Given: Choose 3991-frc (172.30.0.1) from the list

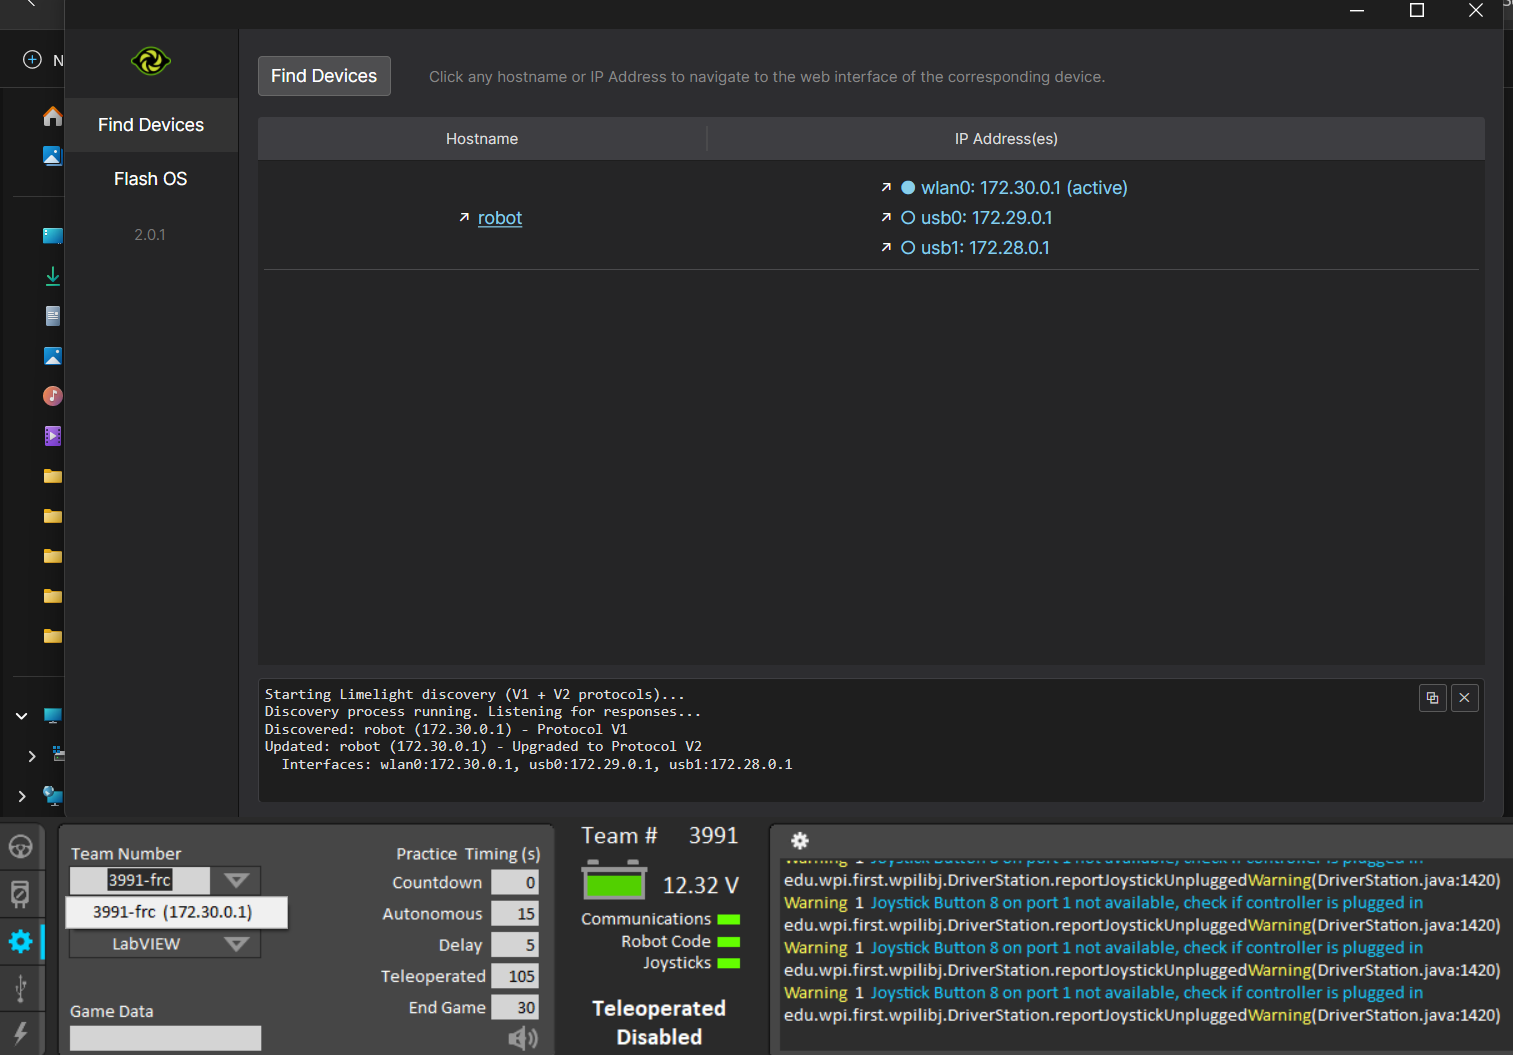Looking at the screenshot, I should point(173,912).
